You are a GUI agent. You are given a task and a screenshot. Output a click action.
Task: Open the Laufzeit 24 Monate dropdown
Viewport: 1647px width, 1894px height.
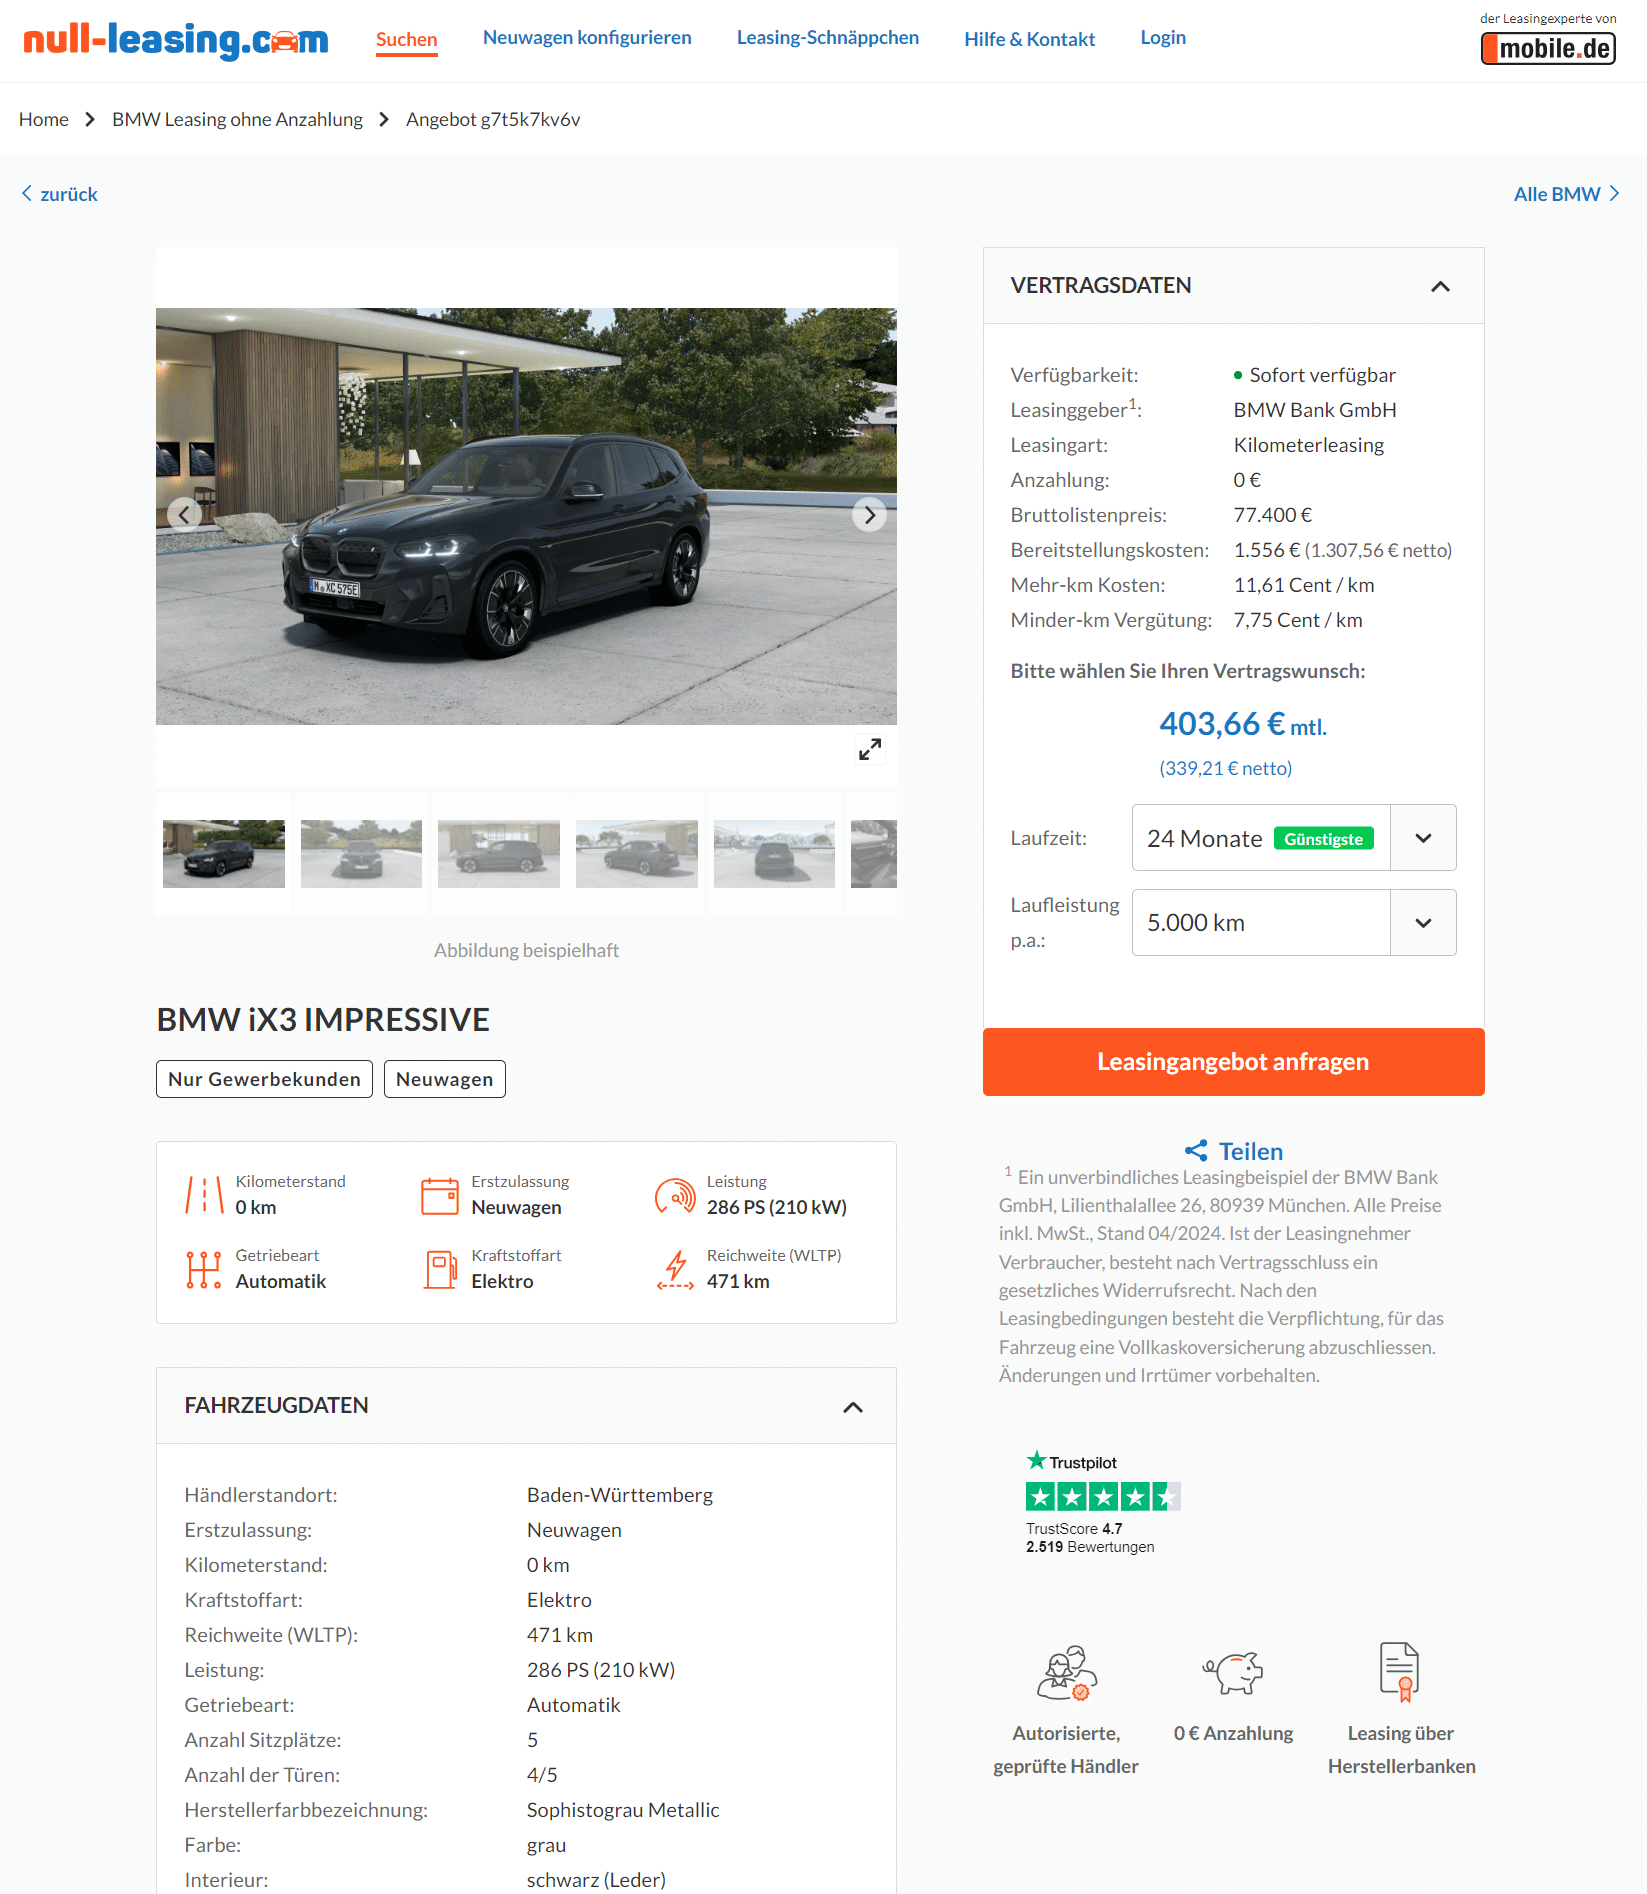[1294, 838]
